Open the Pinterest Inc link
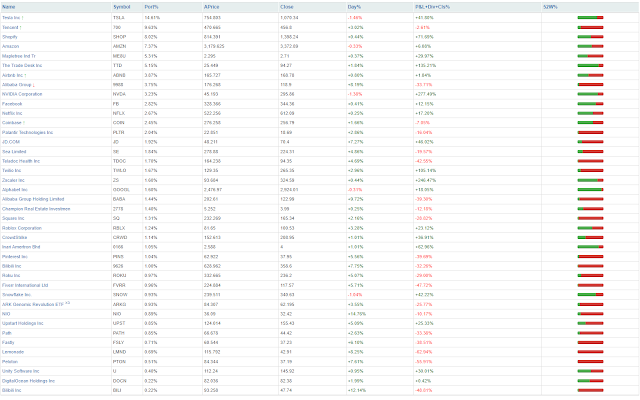Viewport: 640px width, 400px height. click(15, 257)
